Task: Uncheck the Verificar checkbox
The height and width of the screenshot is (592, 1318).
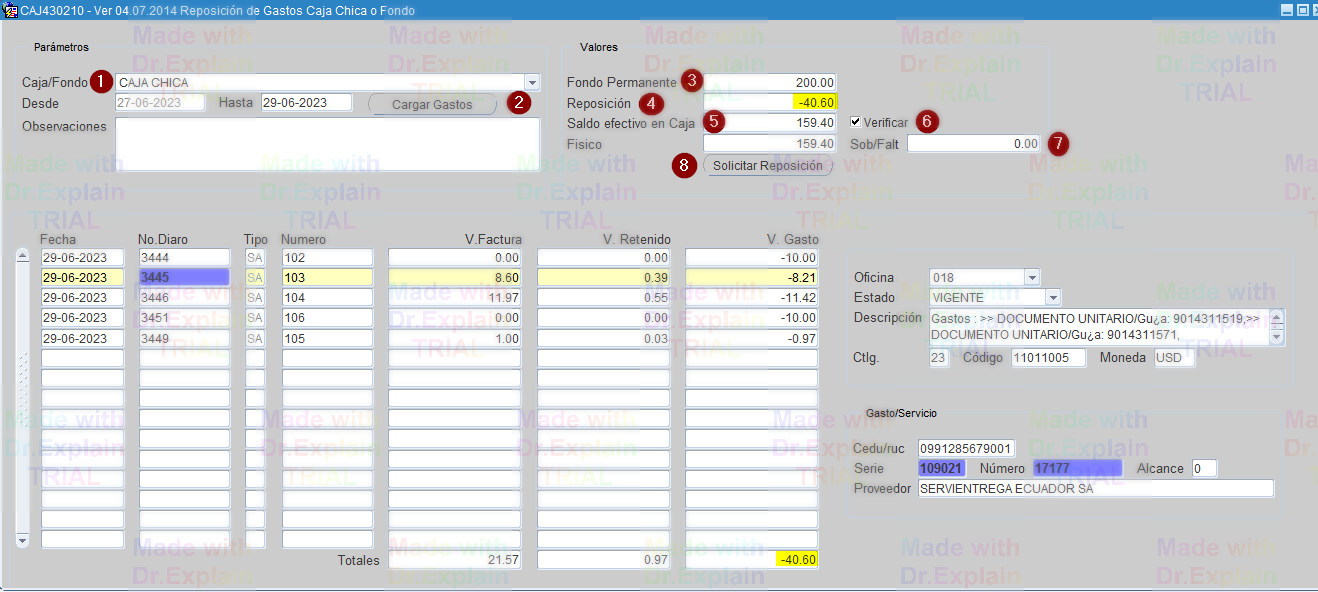Action: (856, 122)
